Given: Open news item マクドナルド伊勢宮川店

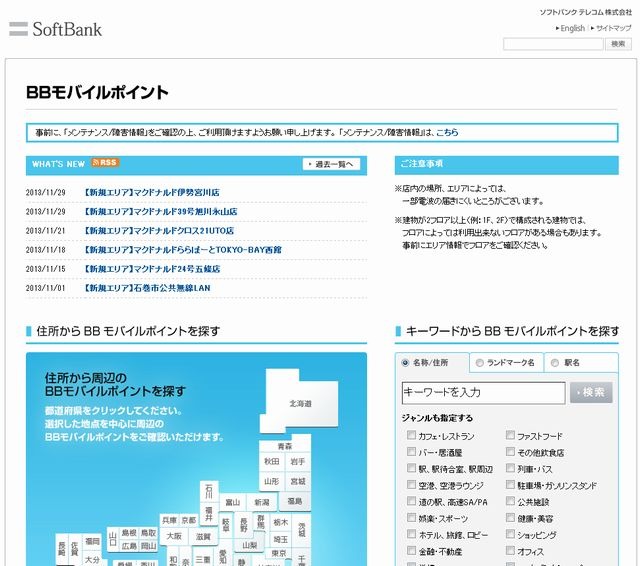Looking at the screenshot, I should coord(152,192).
